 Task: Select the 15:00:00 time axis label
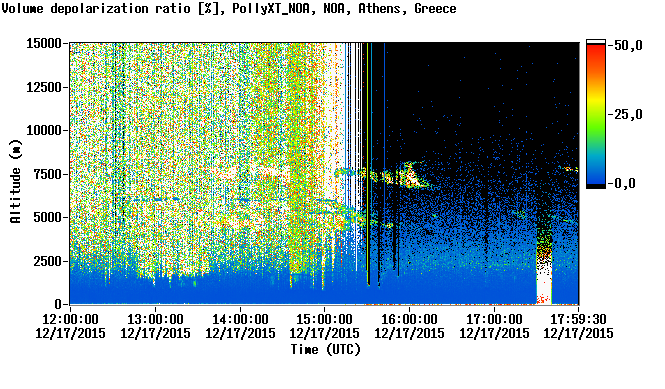point(324,319)
